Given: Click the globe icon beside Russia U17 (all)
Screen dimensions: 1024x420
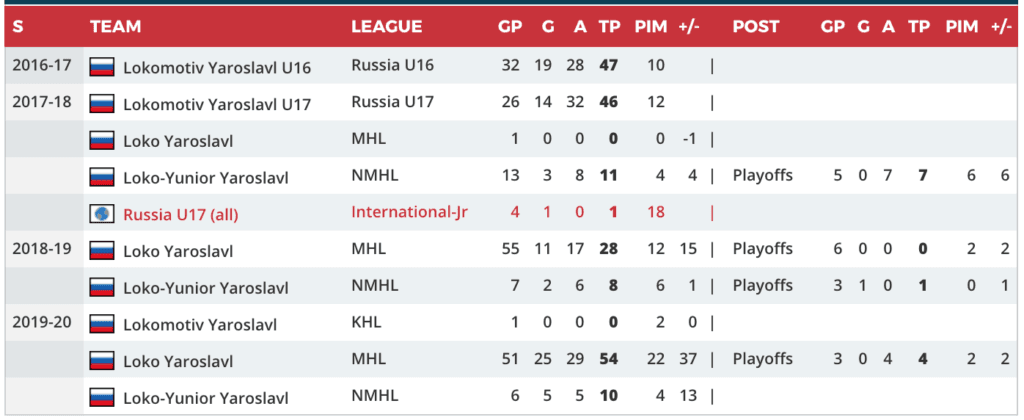Looking at the screenshot, I should 102,214.
